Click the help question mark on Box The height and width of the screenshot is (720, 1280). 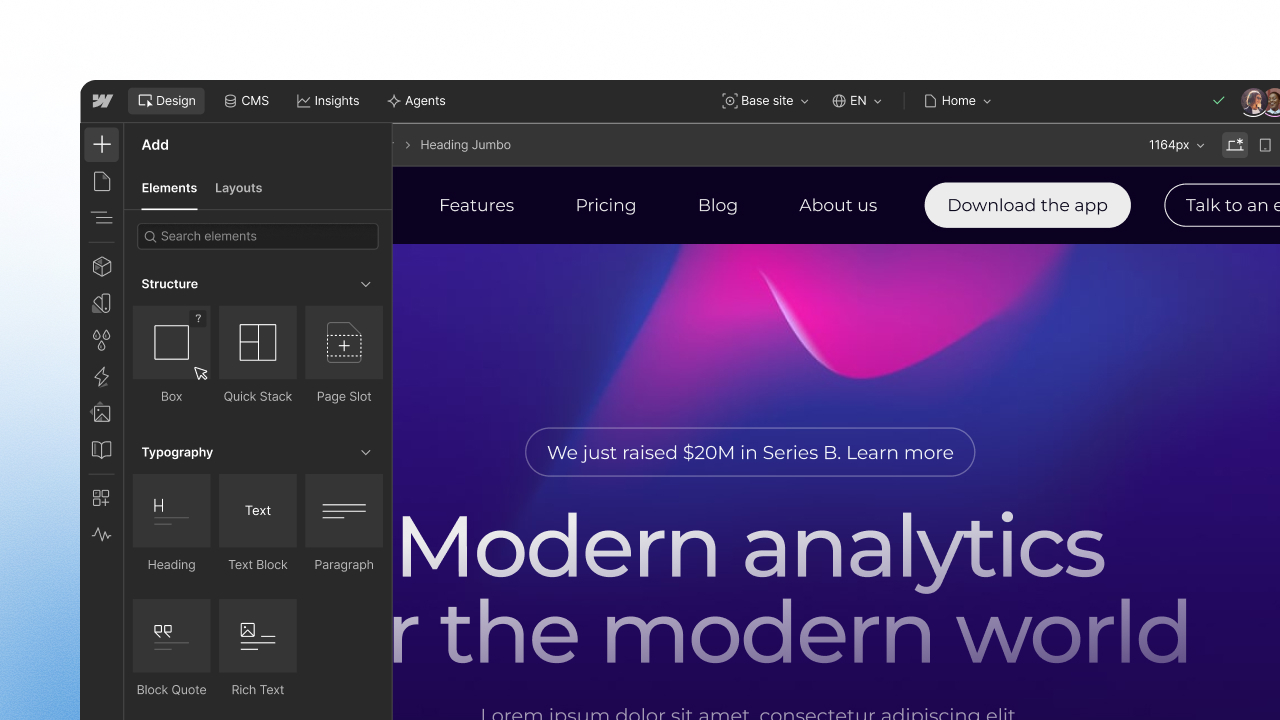[198, 319]
